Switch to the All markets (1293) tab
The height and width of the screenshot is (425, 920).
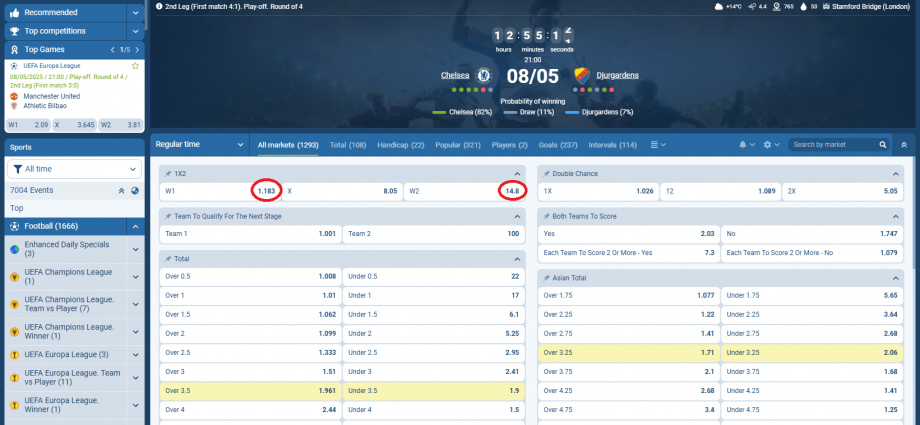(288, 144)
